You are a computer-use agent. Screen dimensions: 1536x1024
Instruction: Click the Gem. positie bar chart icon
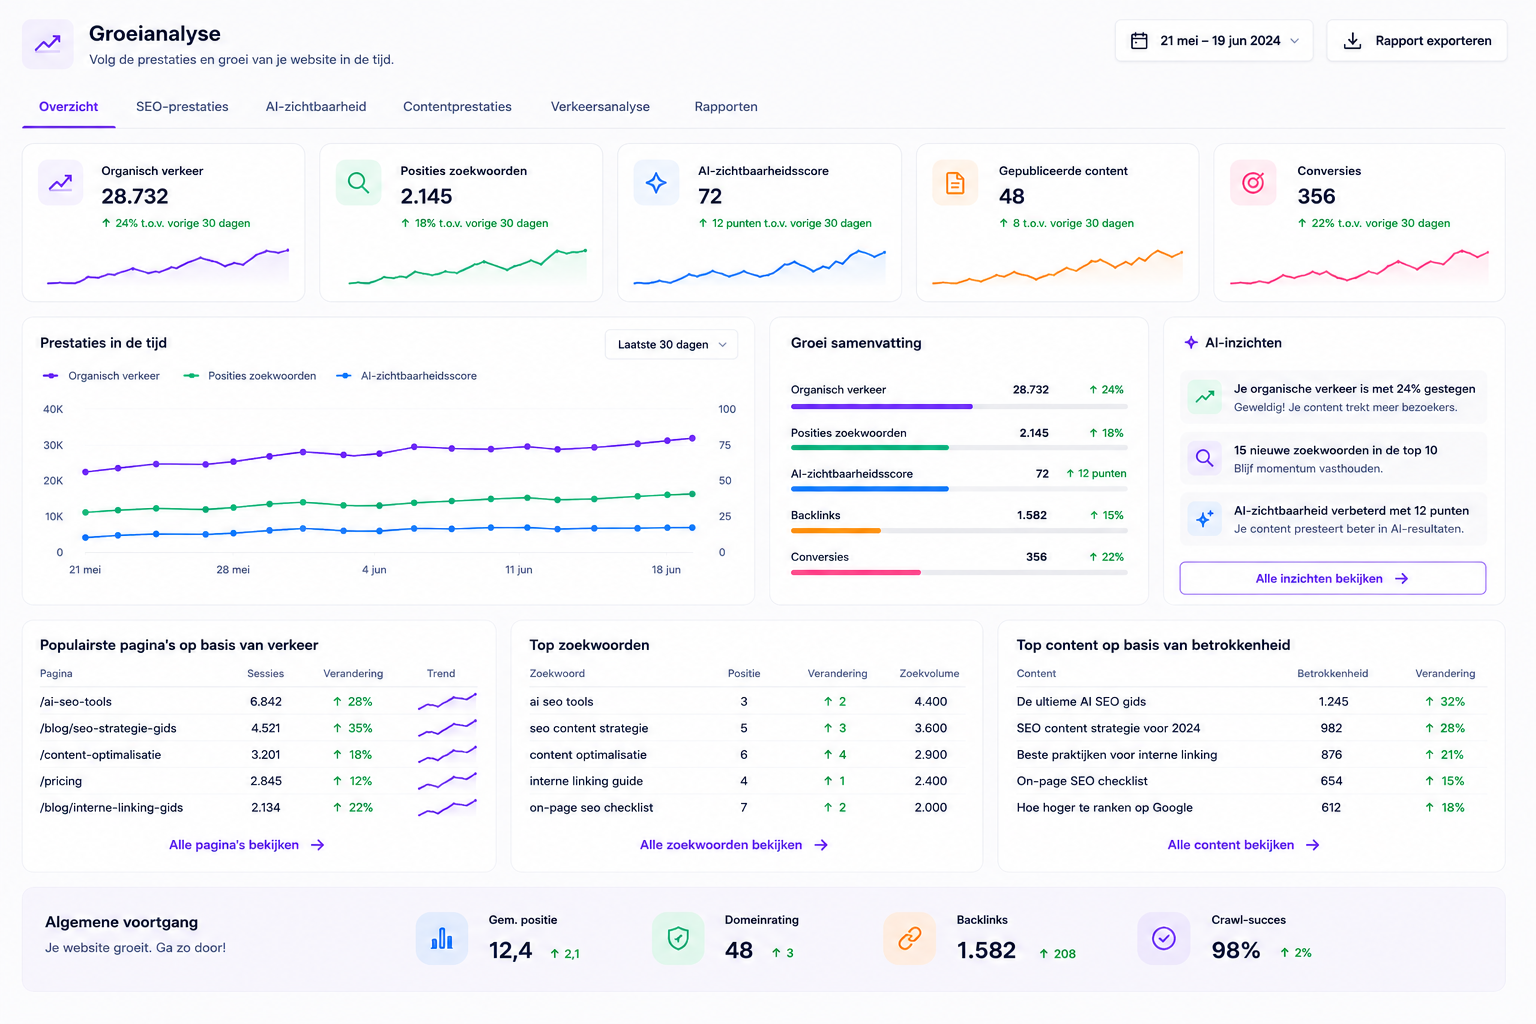pyautogui.click(x=442, y=938)
